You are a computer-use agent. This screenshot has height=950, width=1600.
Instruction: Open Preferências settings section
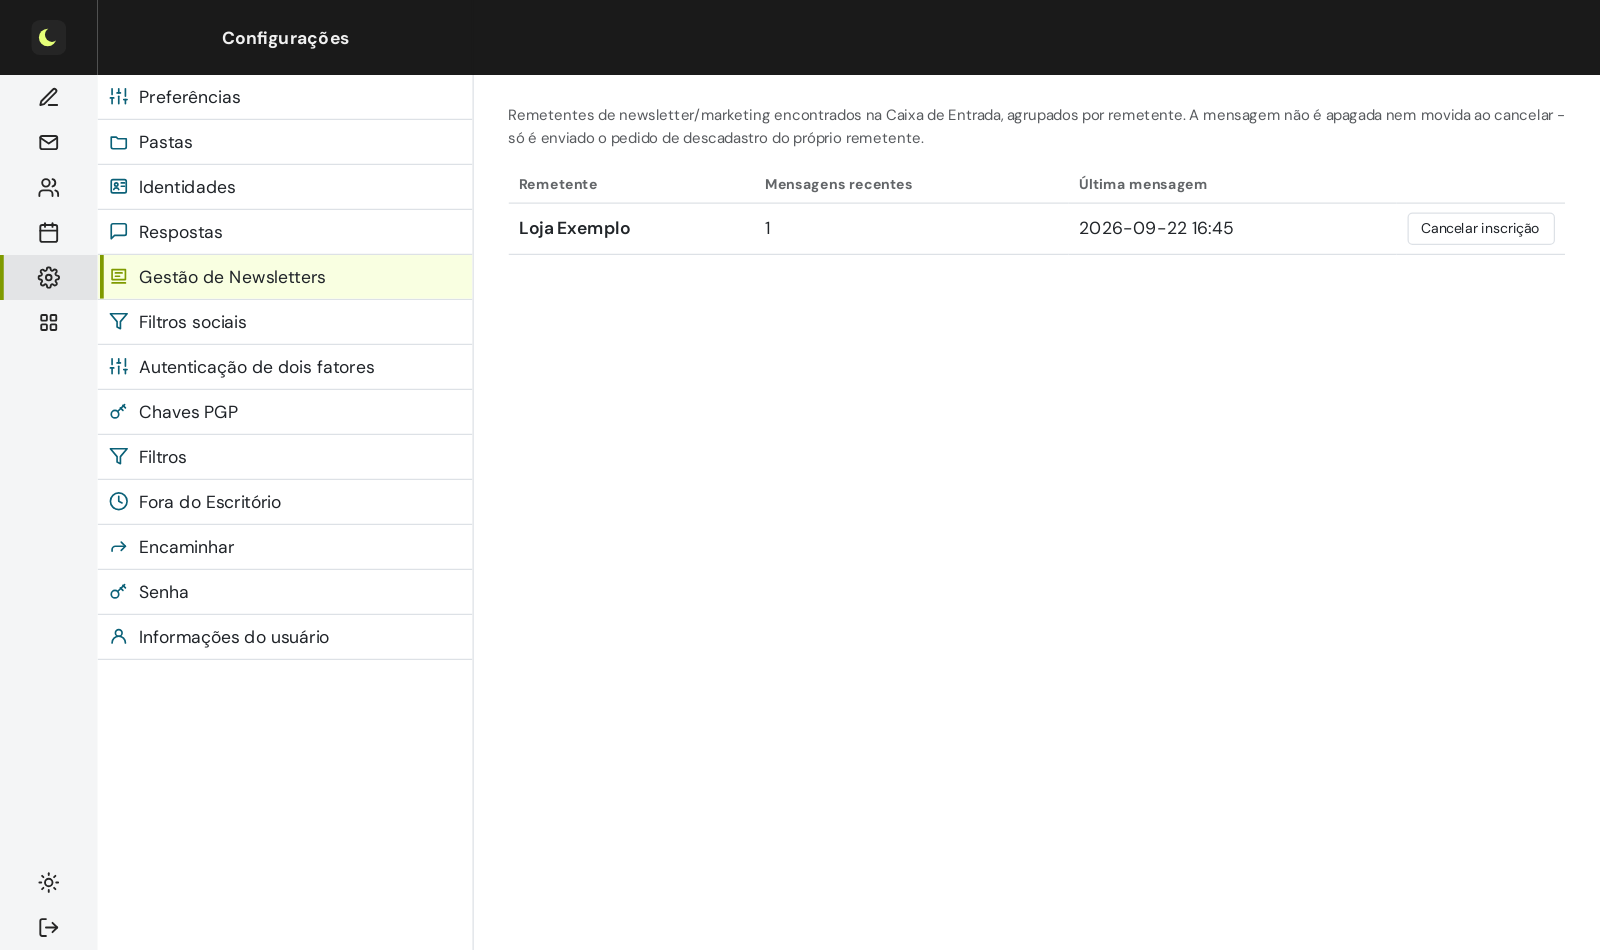[x=285, y=97]
